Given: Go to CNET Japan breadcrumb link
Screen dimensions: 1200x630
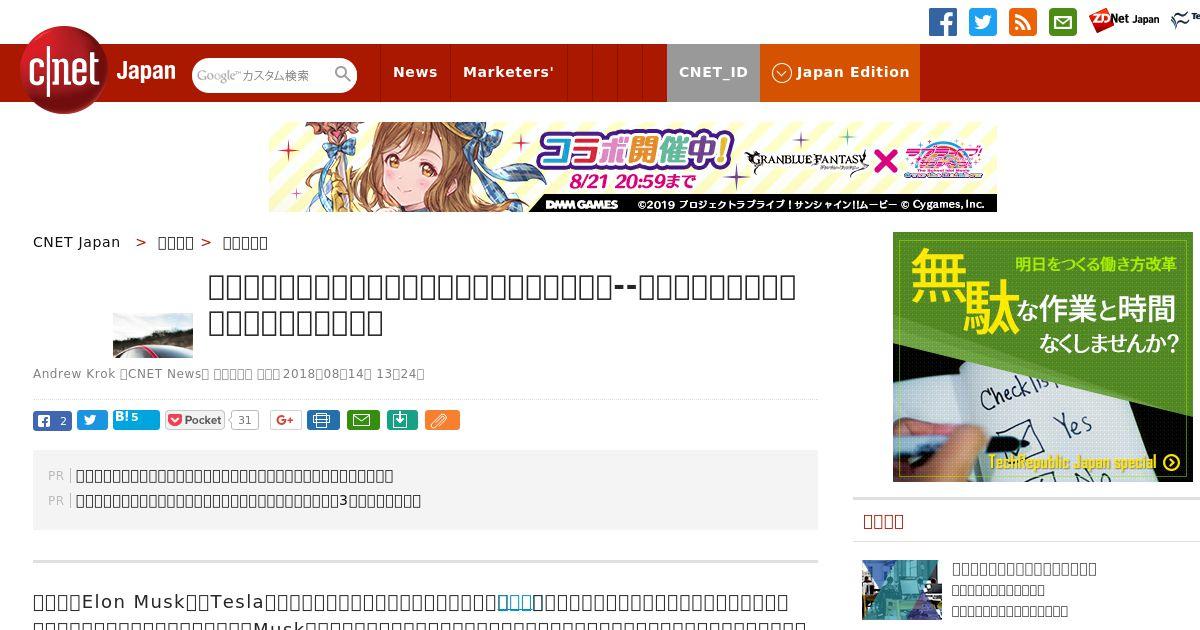Looking at the screenshot, I should click(77, 242).
